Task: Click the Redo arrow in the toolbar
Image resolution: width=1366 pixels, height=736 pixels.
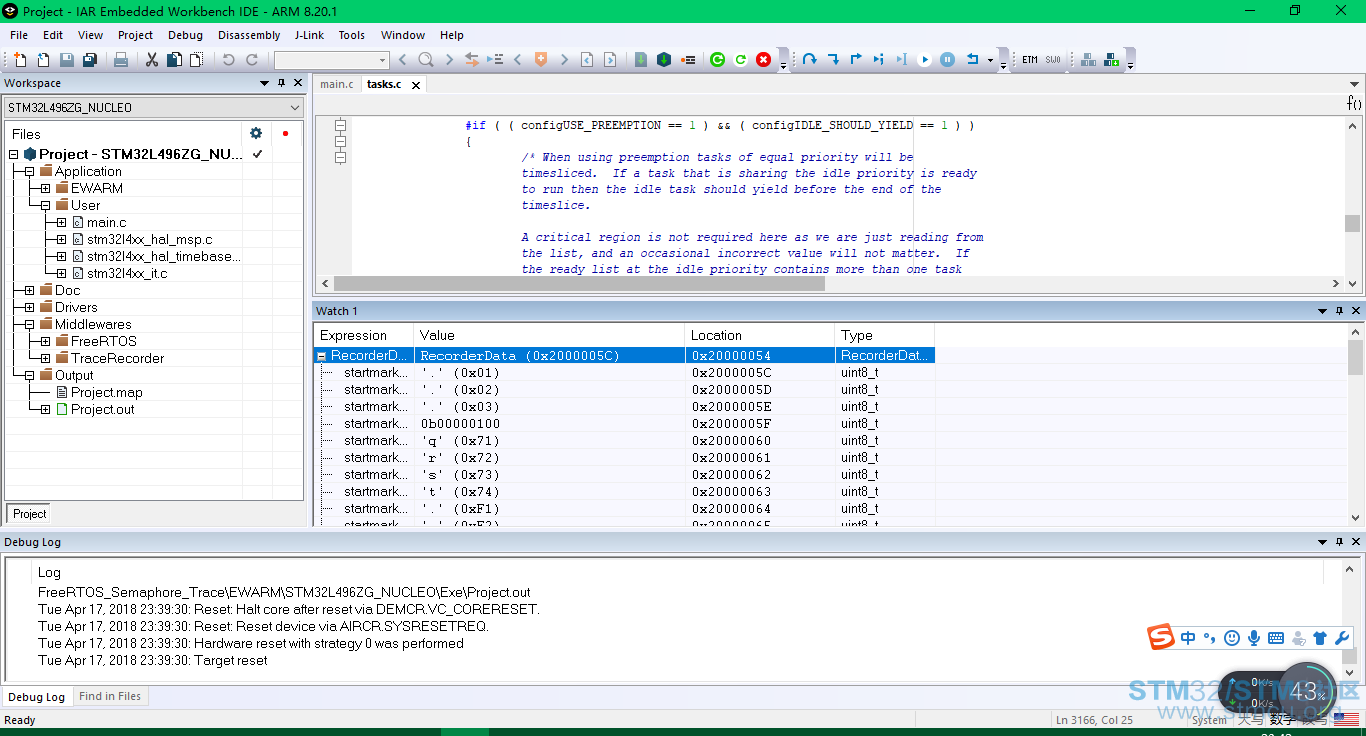Action: pyautogui.click(x=252, y=60)
